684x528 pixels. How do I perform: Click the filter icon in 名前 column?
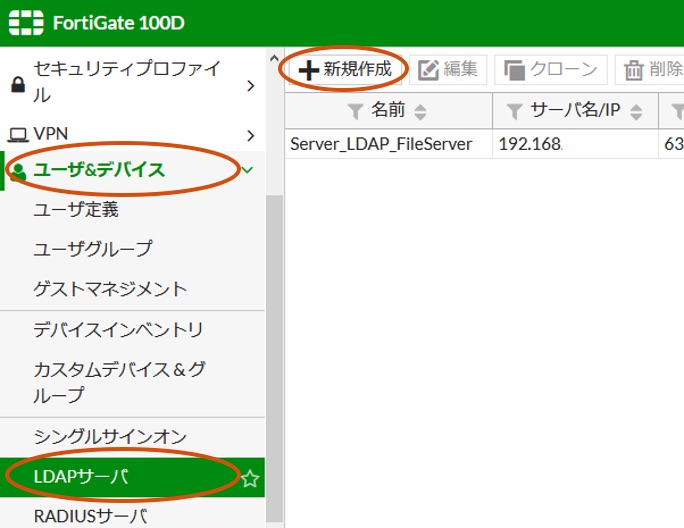[356, 111]
